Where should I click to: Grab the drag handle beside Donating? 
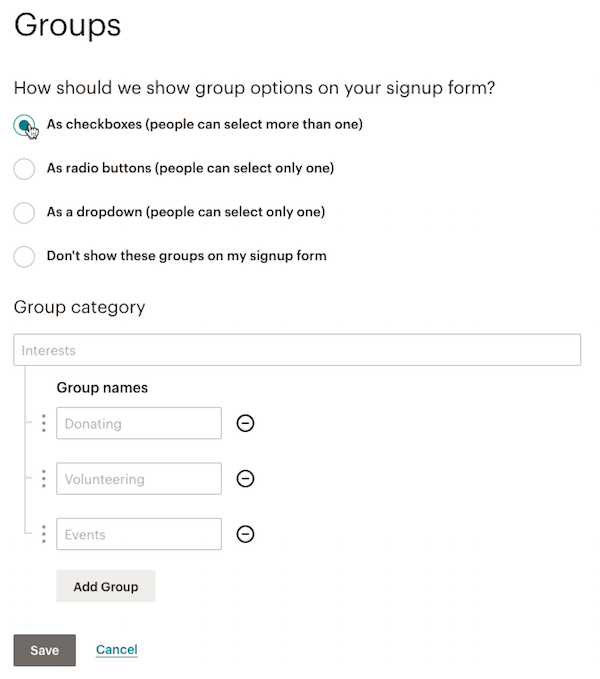tap(44, 423)
